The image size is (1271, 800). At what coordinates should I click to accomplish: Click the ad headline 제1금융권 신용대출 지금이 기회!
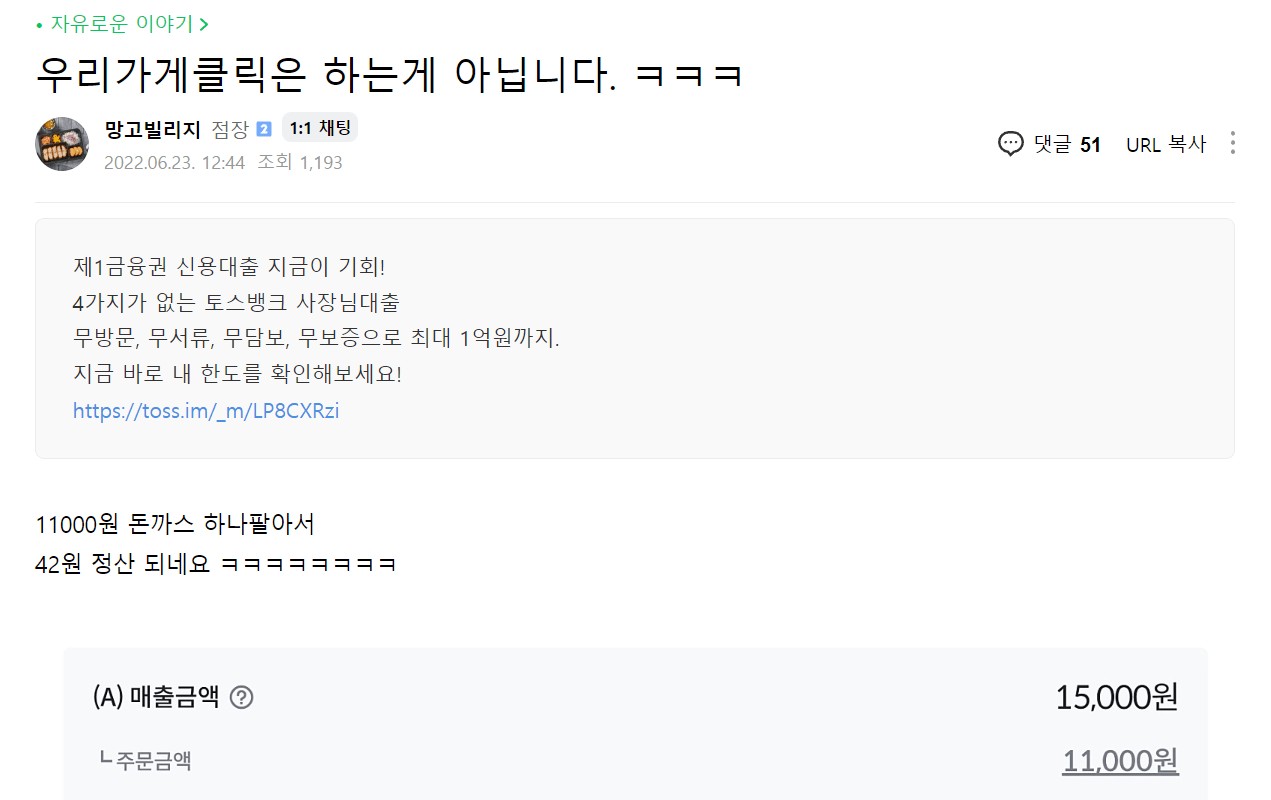[229, 267]
